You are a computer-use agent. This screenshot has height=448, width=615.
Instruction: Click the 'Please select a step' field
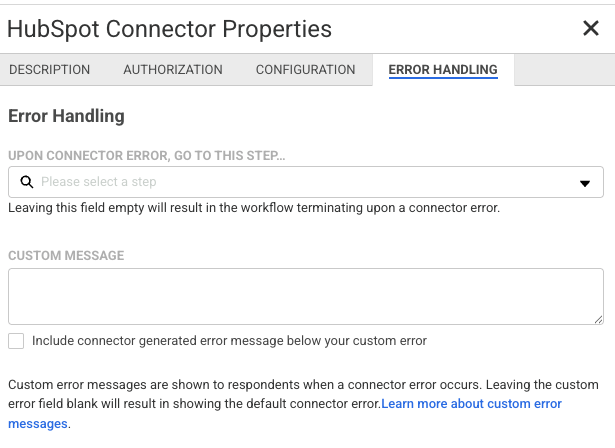300,182
